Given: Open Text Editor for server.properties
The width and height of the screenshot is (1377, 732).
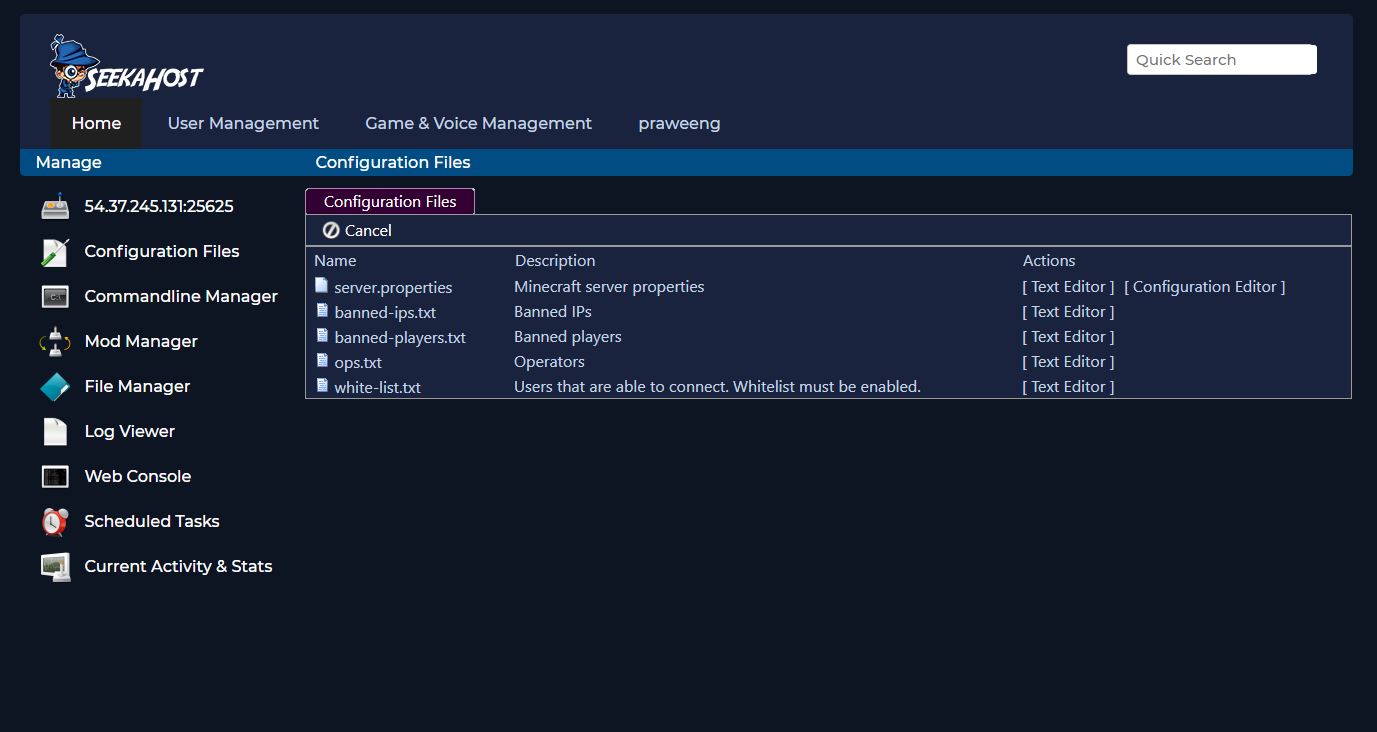Looking at the screenshot, I should click(x=1068, y=287).
